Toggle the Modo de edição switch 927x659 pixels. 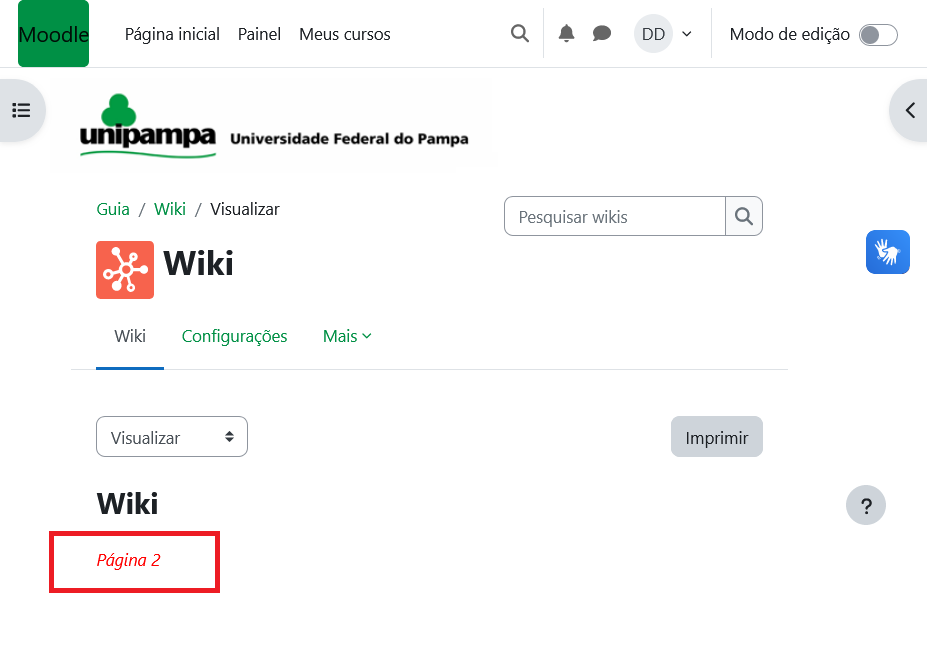[x=878, y=35]
